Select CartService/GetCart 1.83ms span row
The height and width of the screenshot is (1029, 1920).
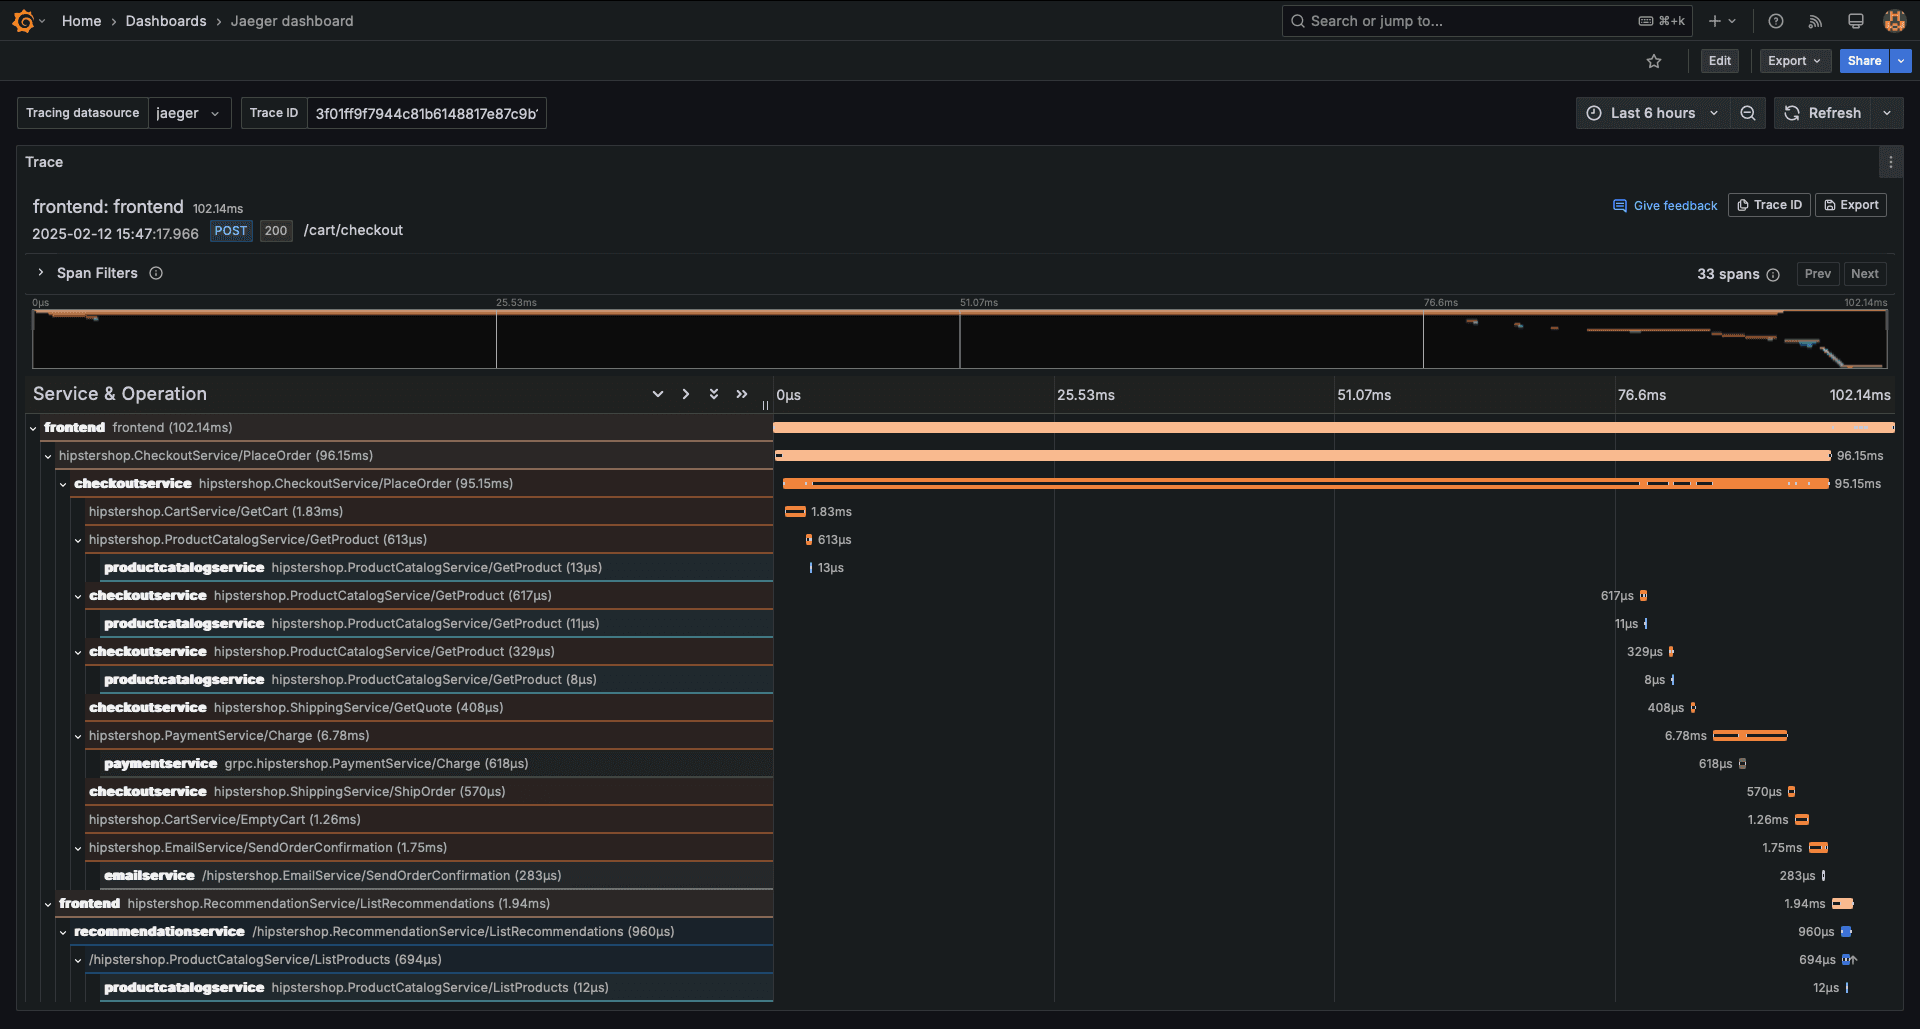429,512
